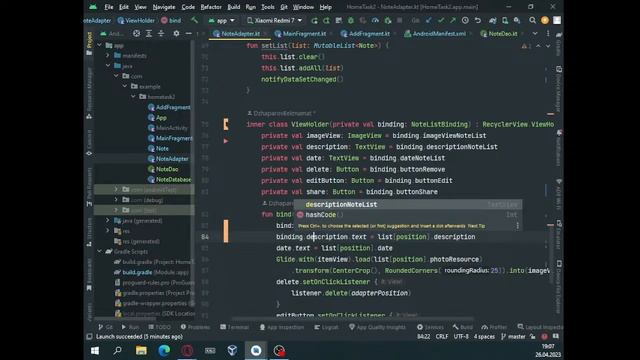
Task: Click the CRLF line separator entry
Action: click(x=442, y=337)
